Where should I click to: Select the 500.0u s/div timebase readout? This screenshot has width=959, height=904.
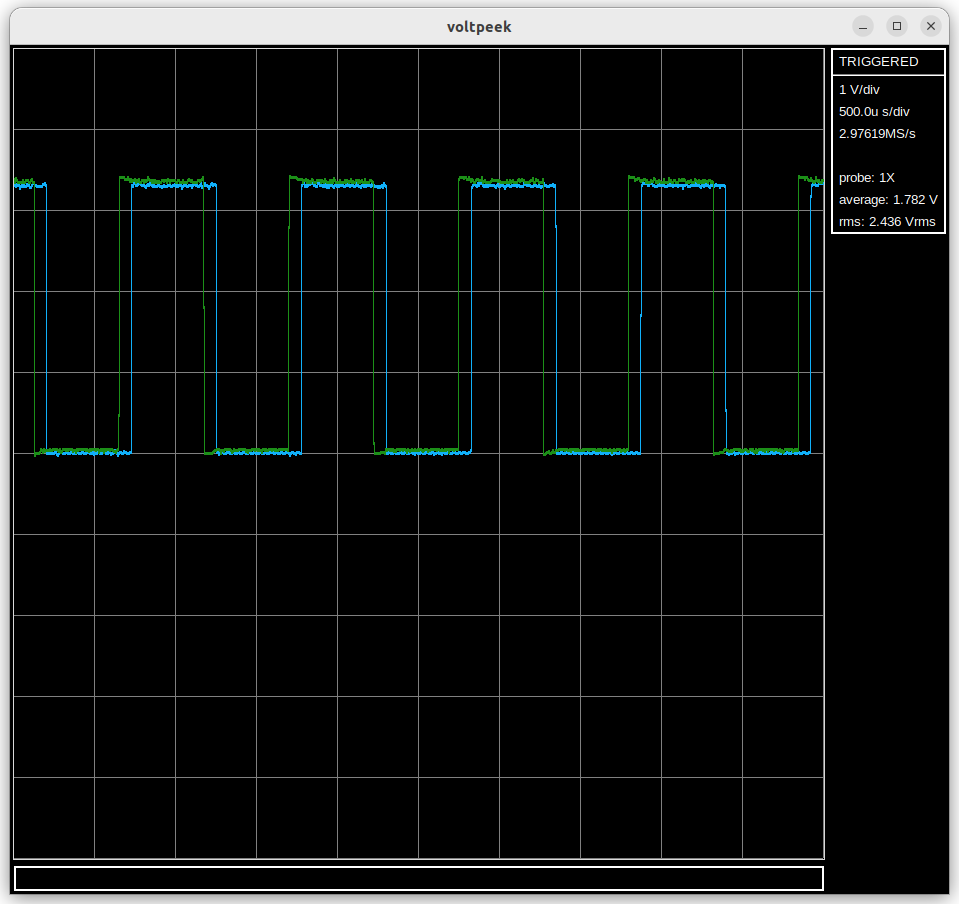click(x=874, y=112)
